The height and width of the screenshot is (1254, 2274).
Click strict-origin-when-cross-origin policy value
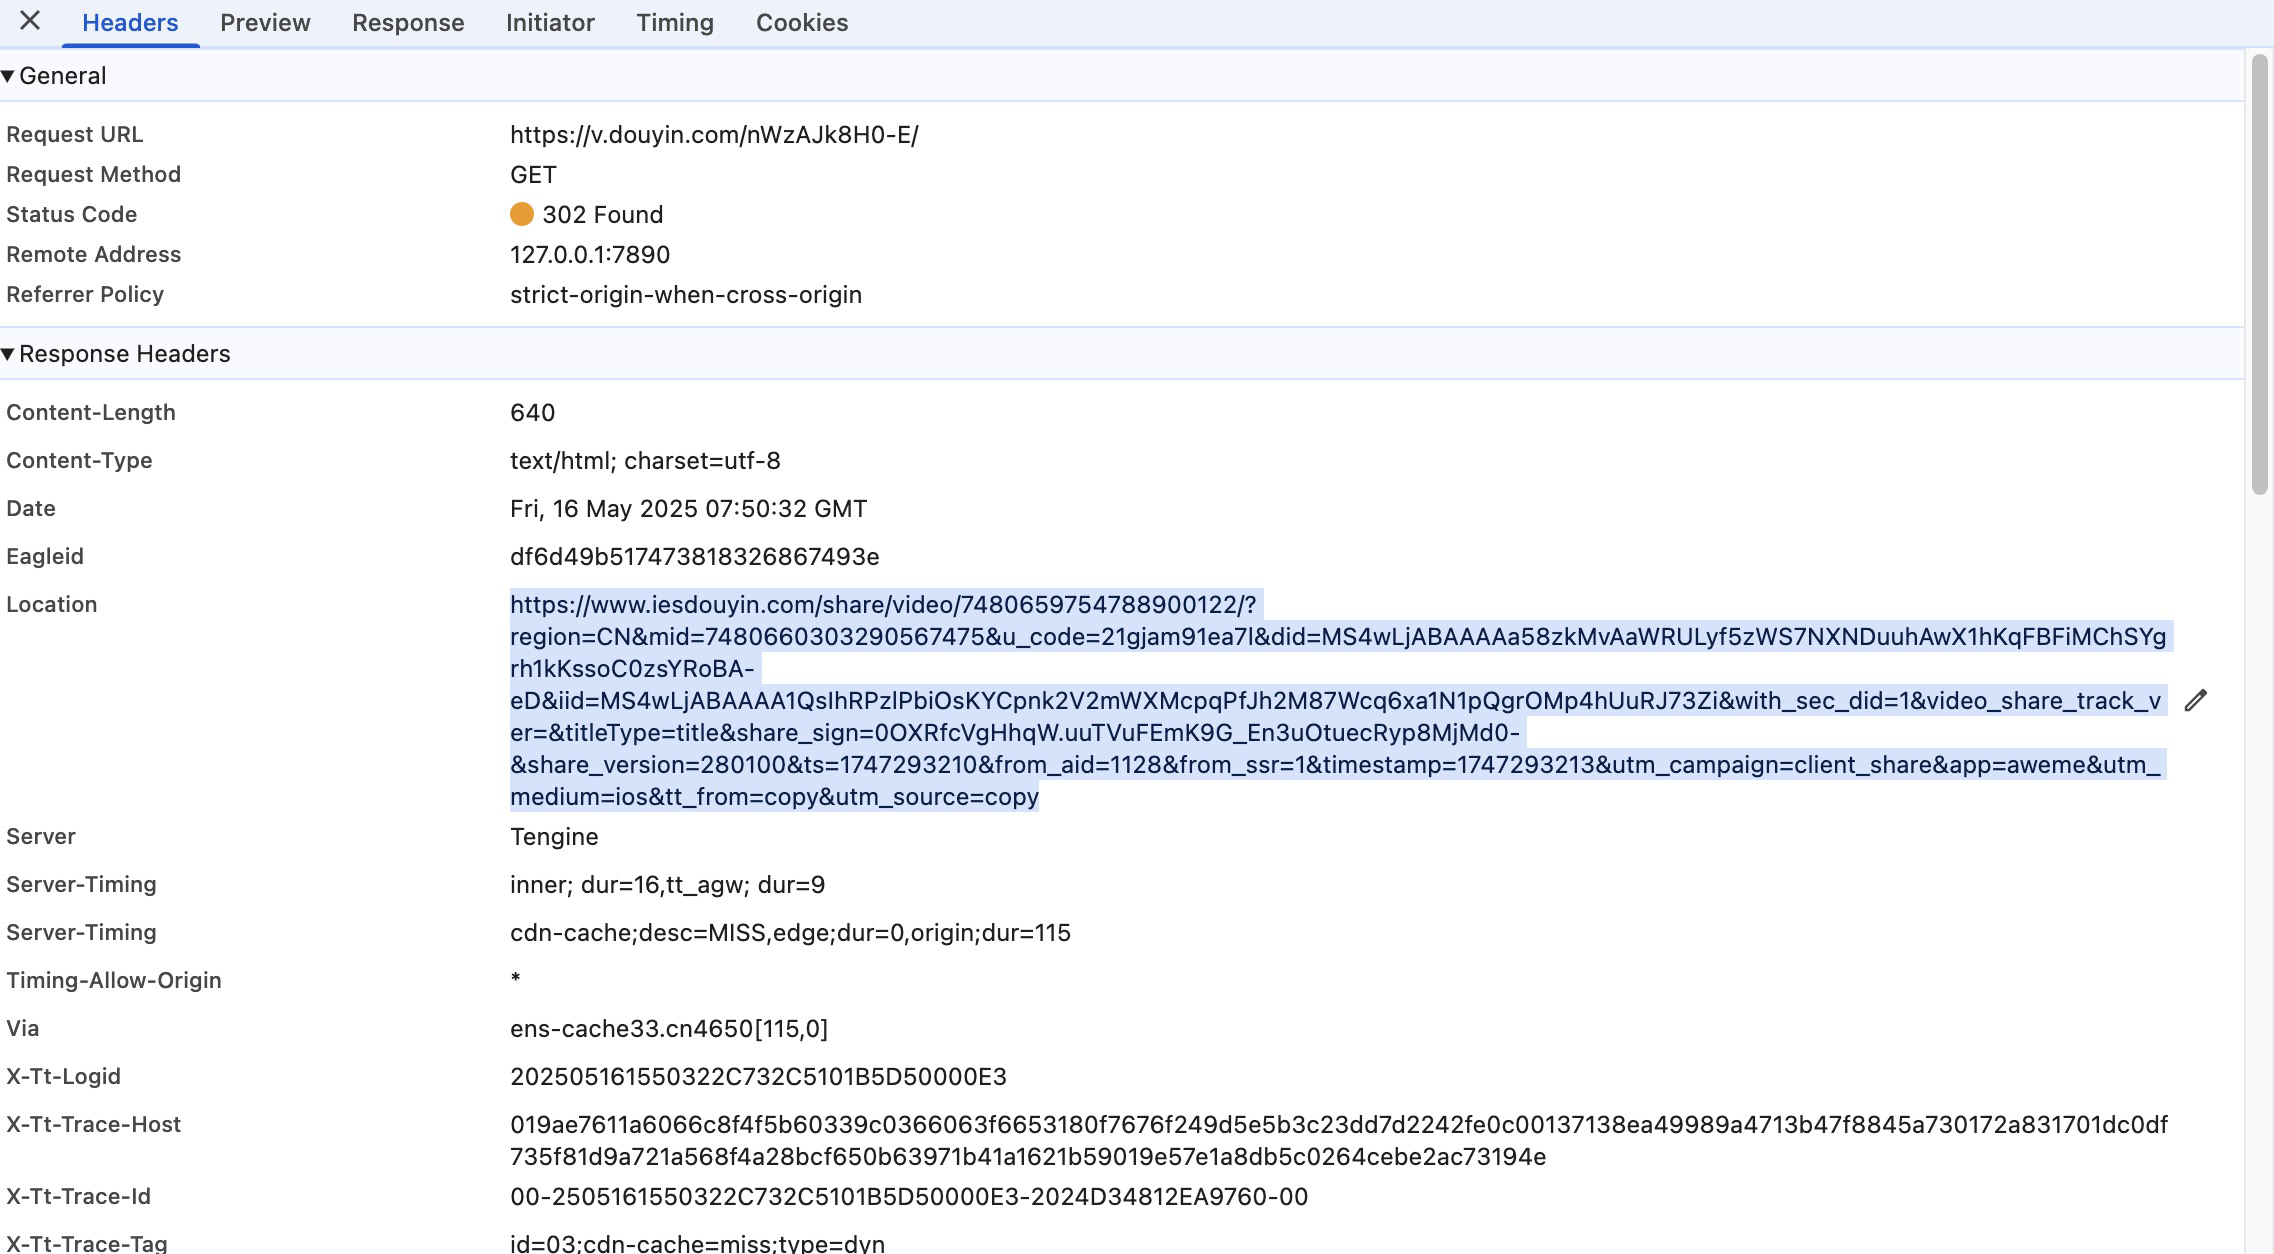pyautogui.click(x=686, y=295)
